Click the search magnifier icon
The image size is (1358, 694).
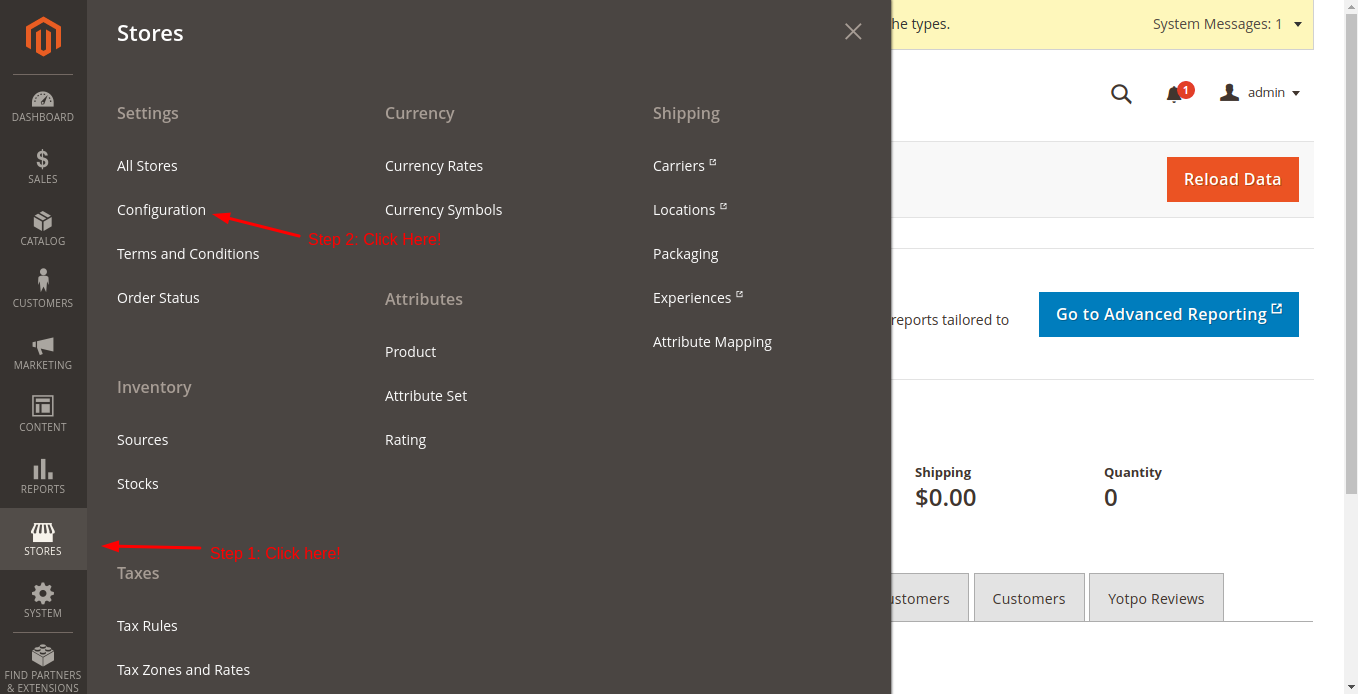coord(1121,94)
